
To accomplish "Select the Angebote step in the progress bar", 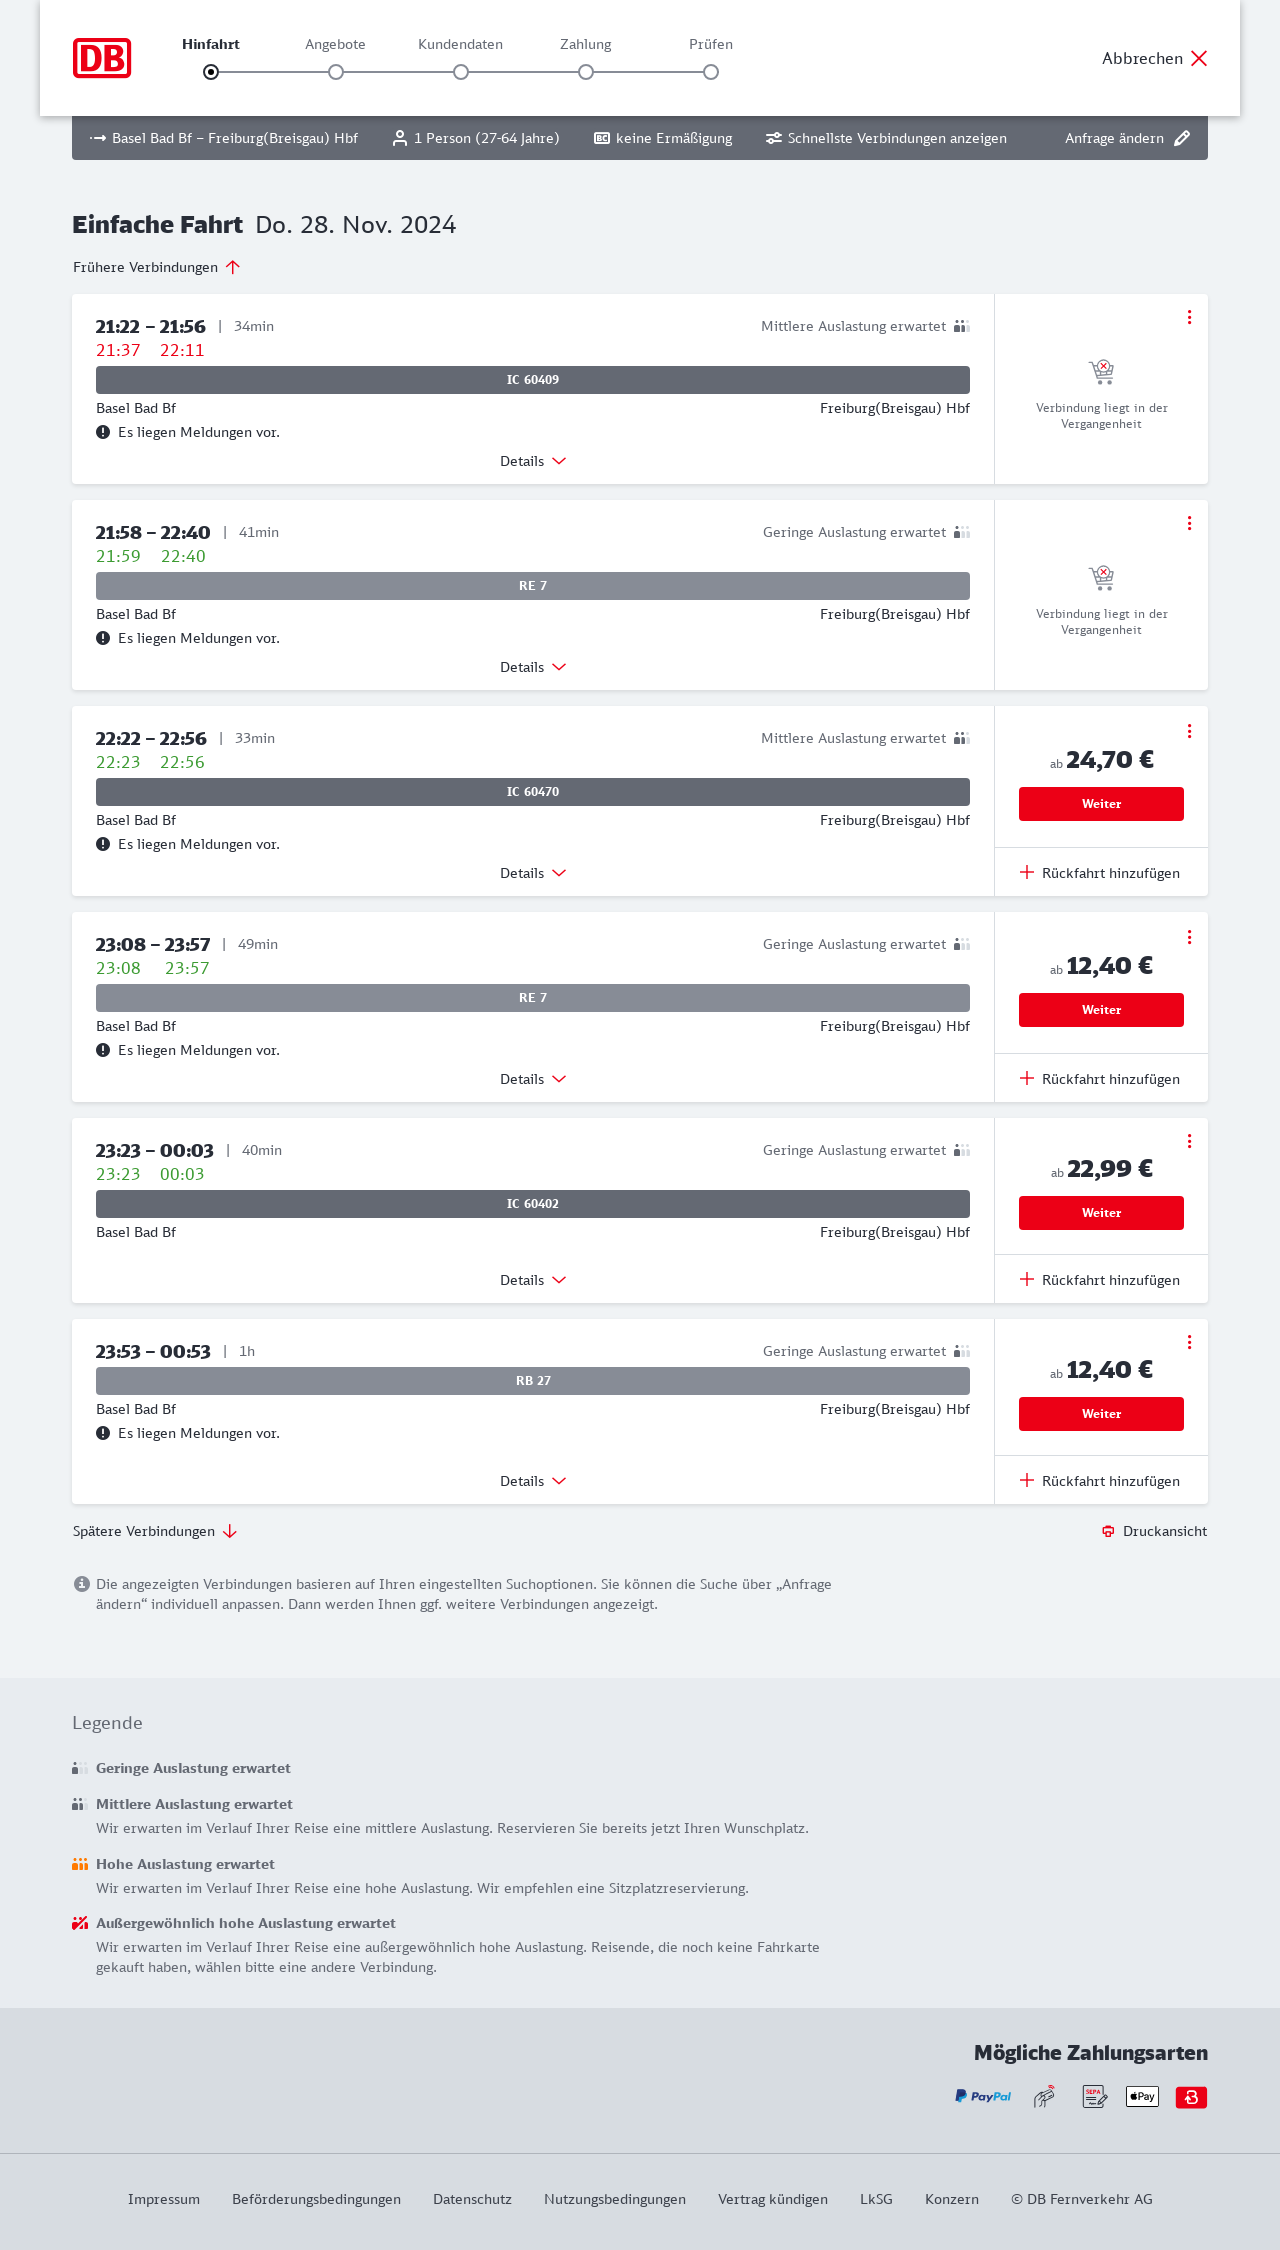I will 336,71.
